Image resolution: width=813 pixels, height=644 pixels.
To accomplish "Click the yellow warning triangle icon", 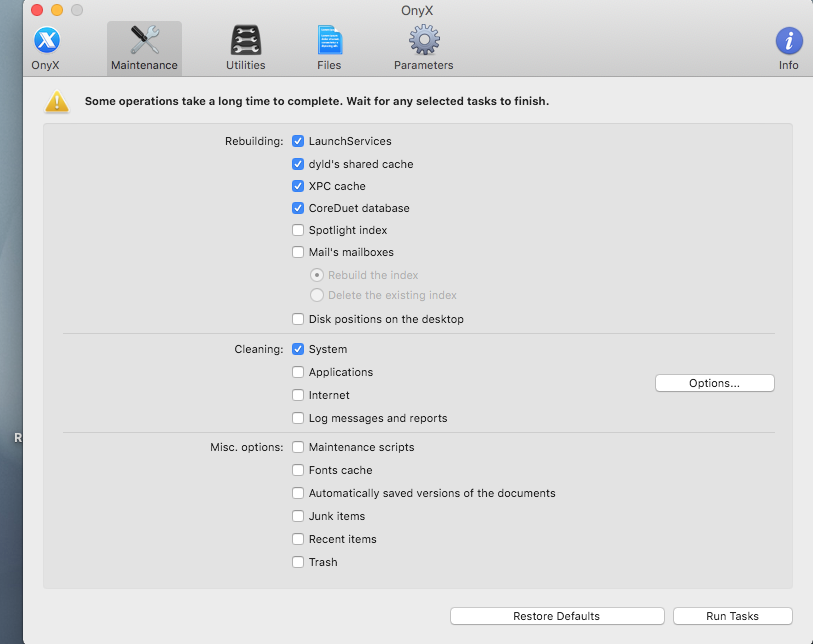I will tap(57, 101).
